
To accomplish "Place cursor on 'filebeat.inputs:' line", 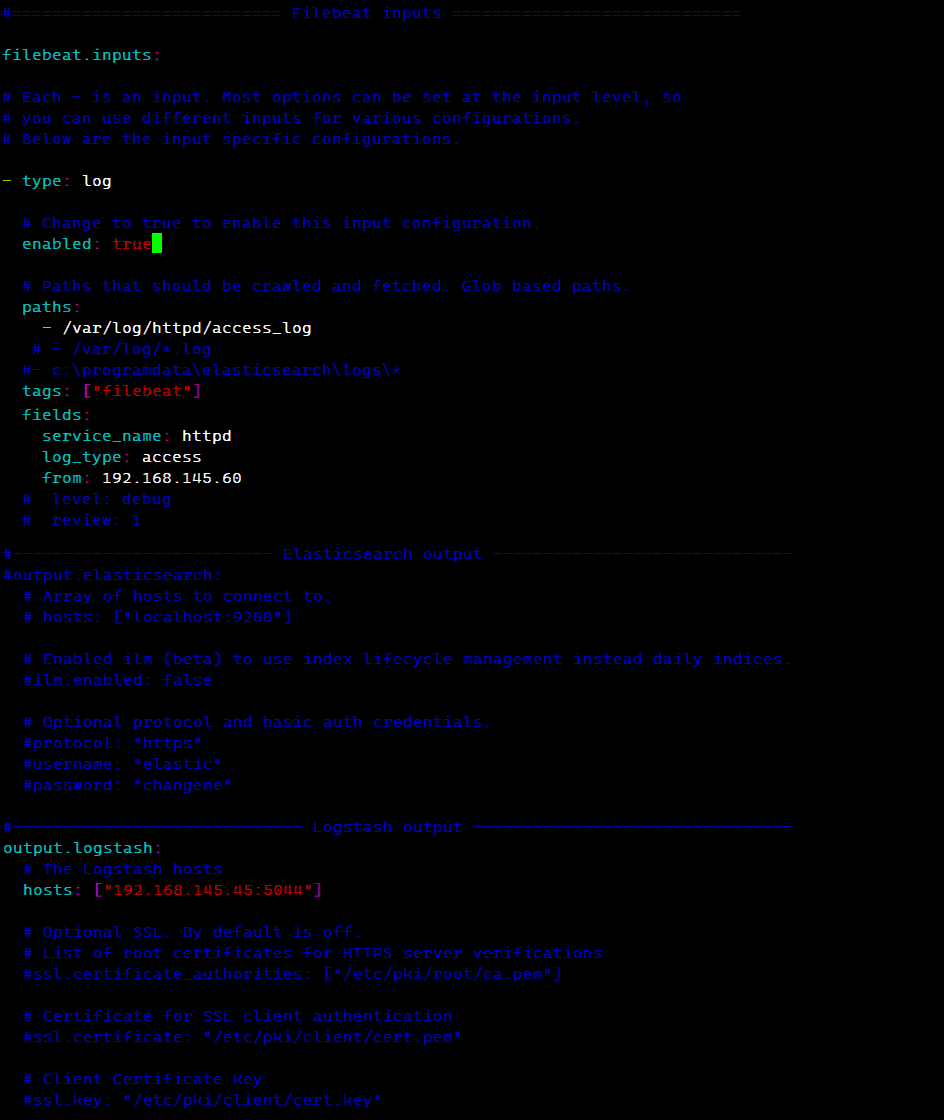I will 81,55.
